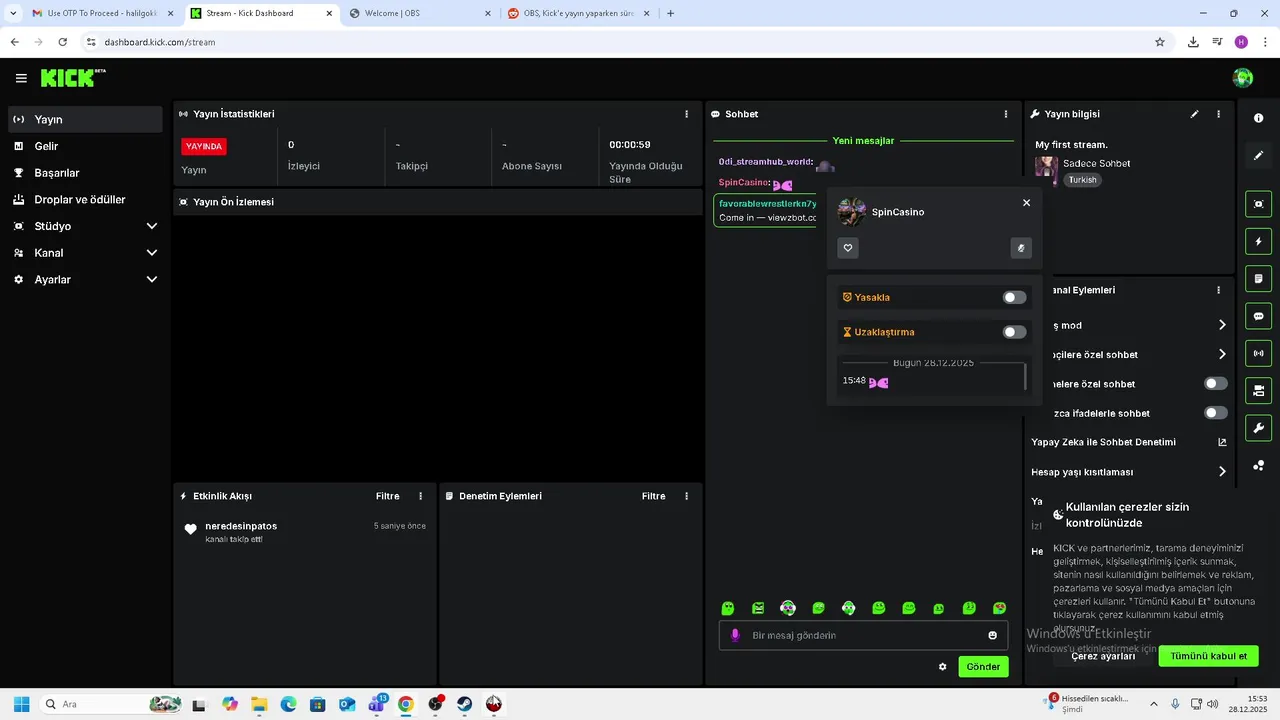Toggle camera widget in right sidebar
1280x720 pixels.
coord(1259,390)
